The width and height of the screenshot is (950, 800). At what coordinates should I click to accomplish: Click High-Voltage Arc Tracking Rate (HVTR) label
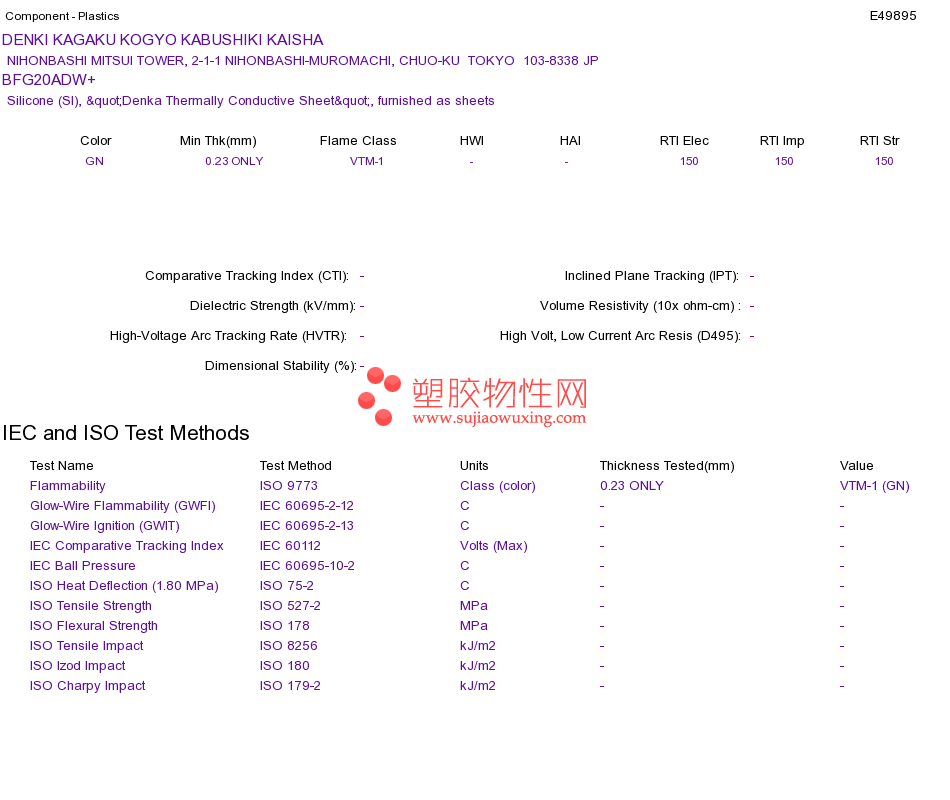coord(228,336)
